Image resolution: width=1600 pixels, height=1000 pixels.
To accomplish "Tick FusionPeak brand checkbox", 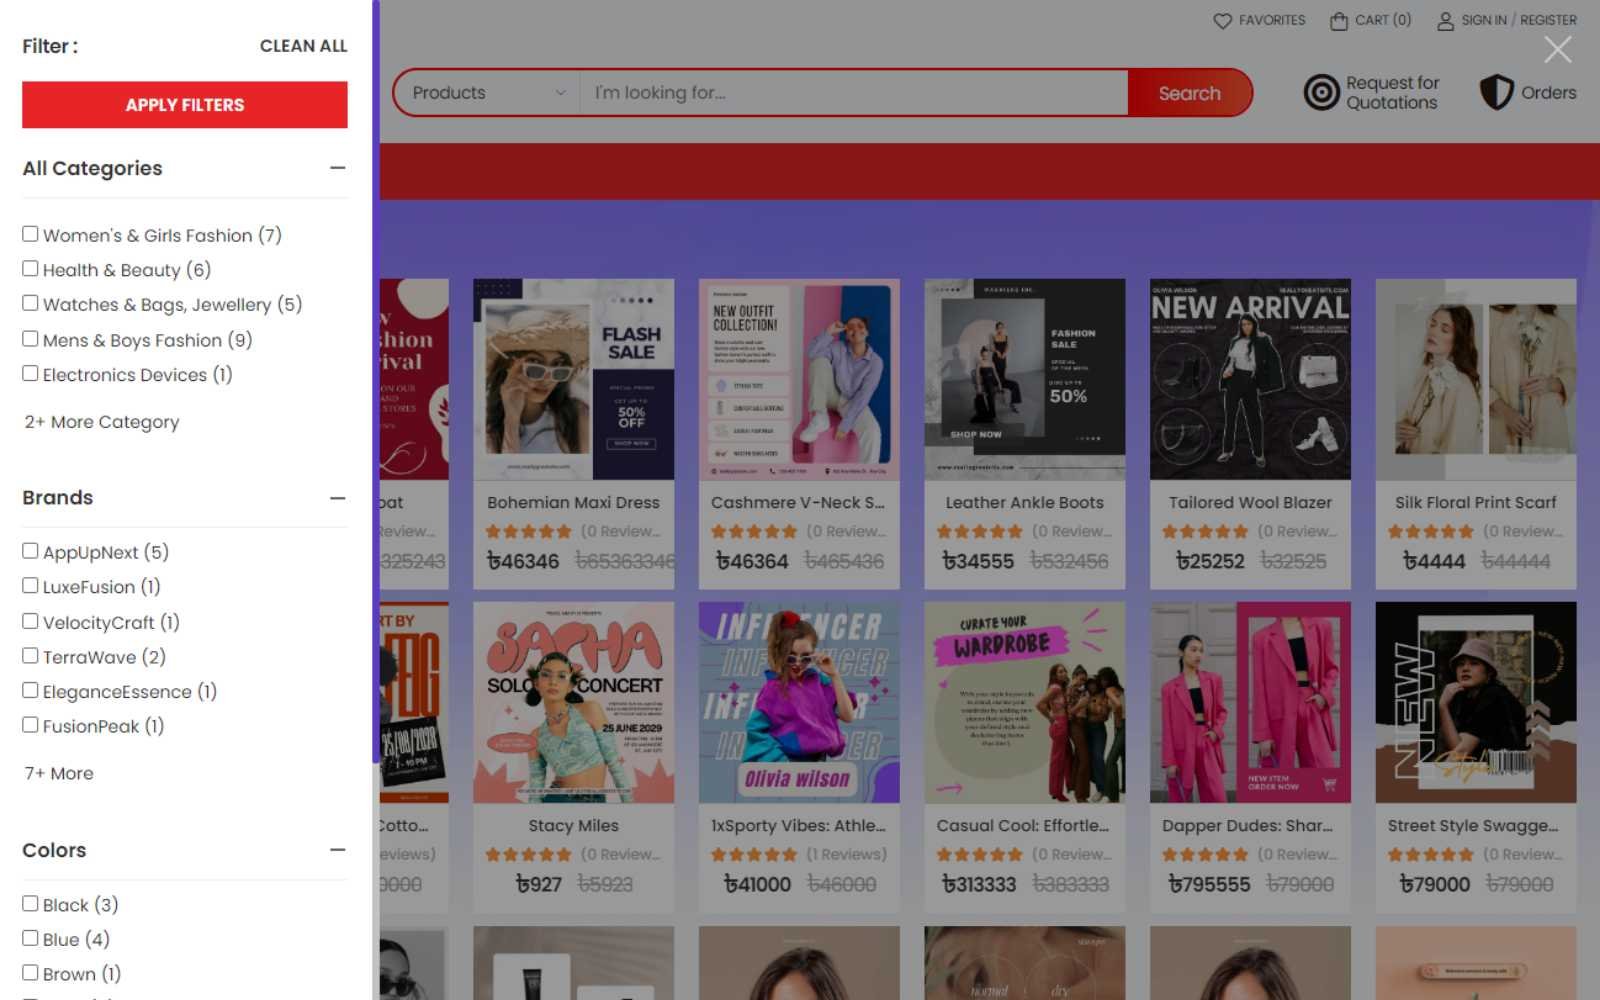I will tap(30, 725).
